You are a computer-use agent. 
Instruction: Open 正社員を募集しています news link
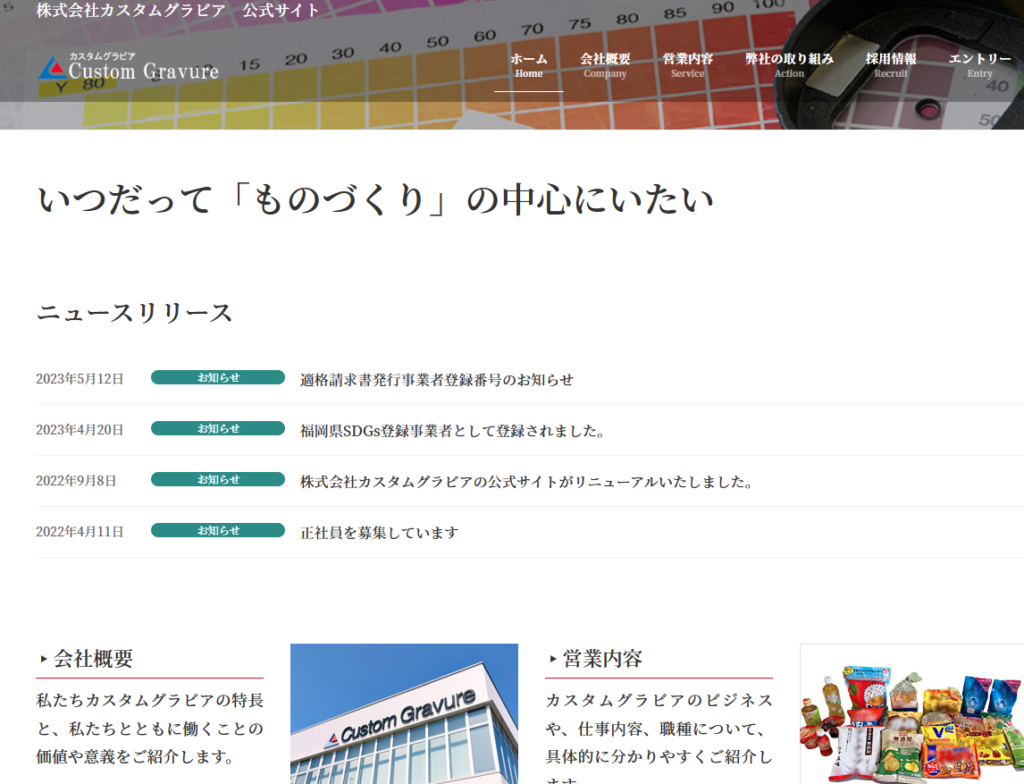[379, 533]
